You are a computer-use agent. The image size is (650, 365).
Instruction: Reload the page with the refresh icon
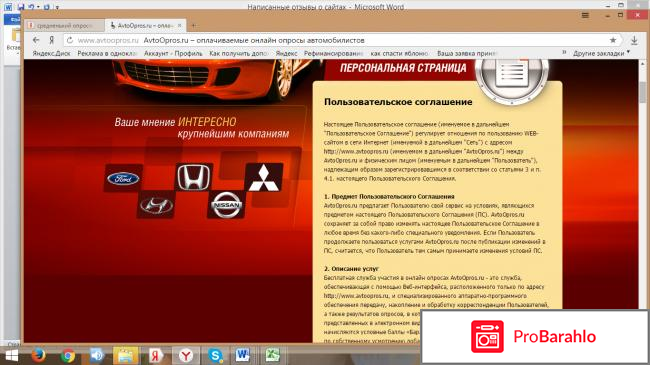(70, 40)
